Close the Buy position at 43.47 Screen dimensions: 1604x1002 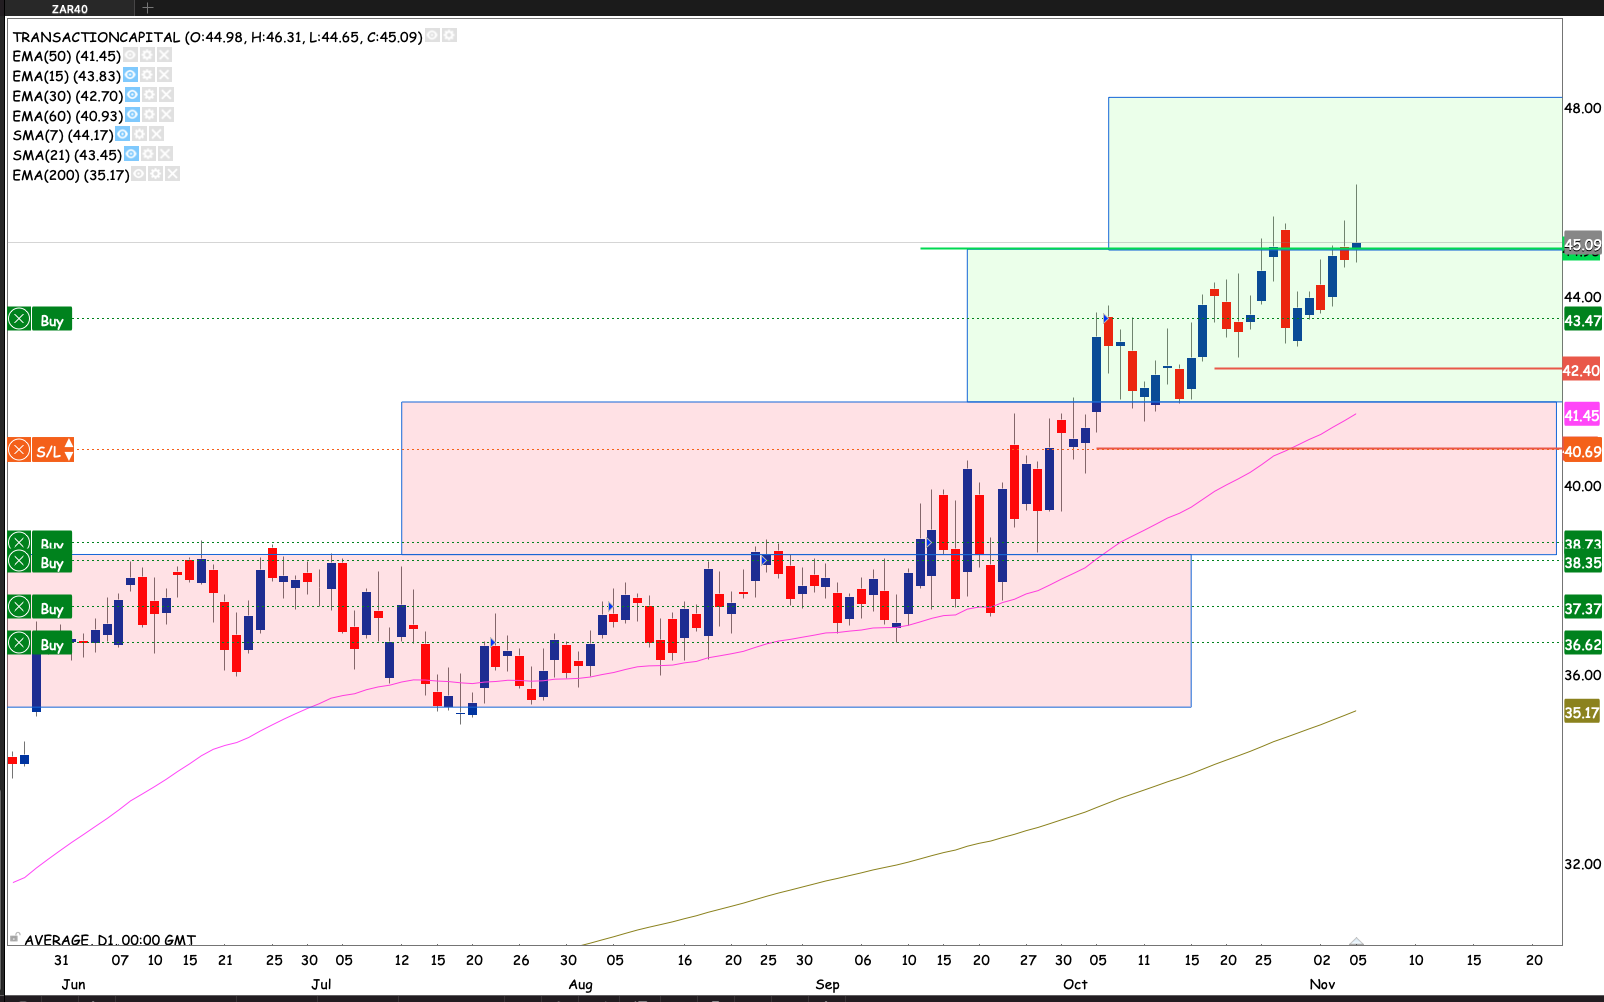(19, 320)
